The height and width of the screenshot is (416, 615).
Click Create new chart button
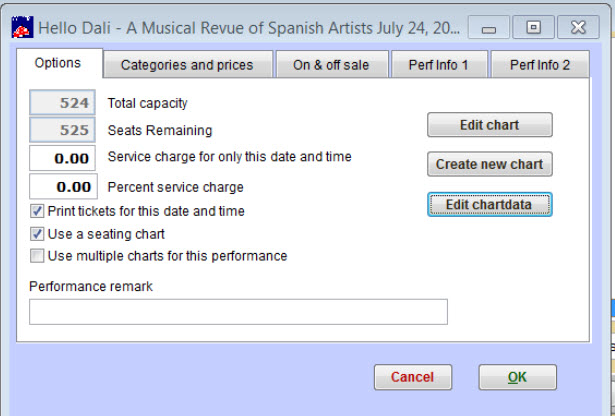click(489, 164)
